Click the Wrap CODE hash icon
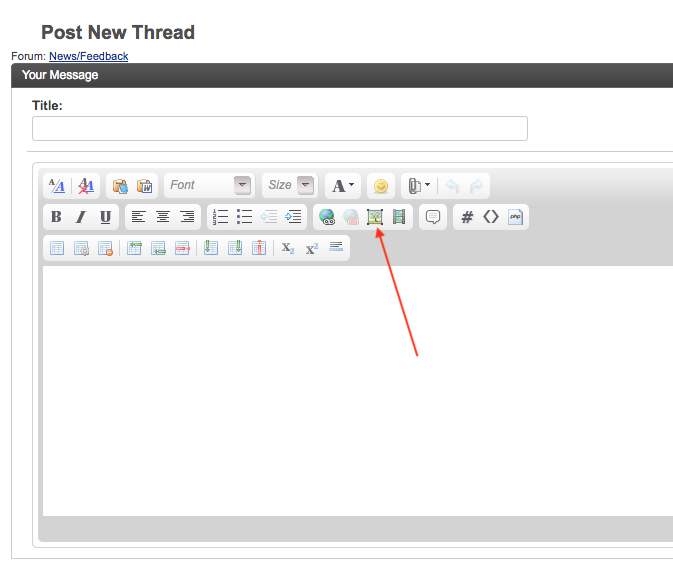673x572 pixels. coord(467,217)
